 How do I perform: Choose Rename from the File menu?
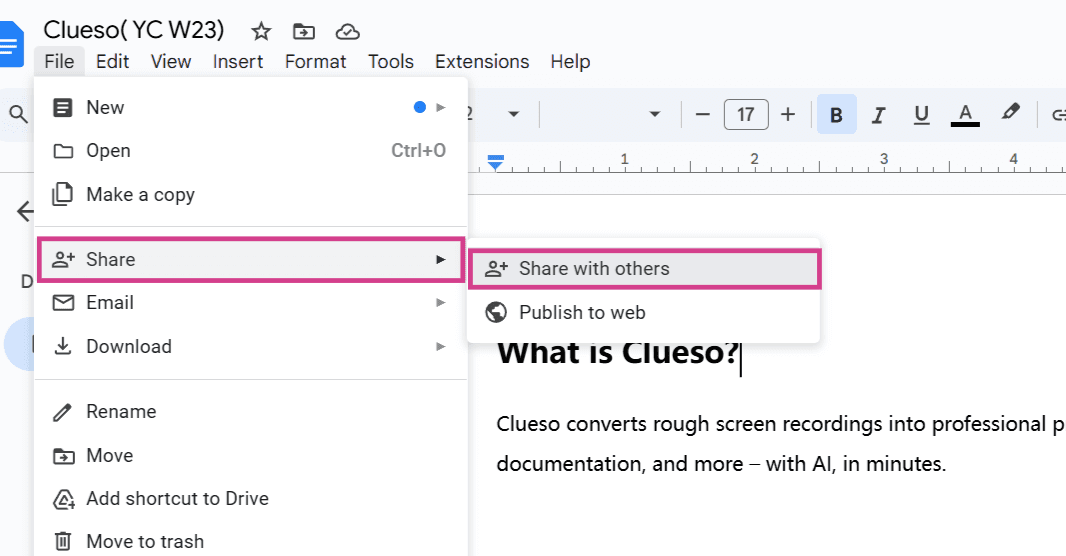(251, 411)
